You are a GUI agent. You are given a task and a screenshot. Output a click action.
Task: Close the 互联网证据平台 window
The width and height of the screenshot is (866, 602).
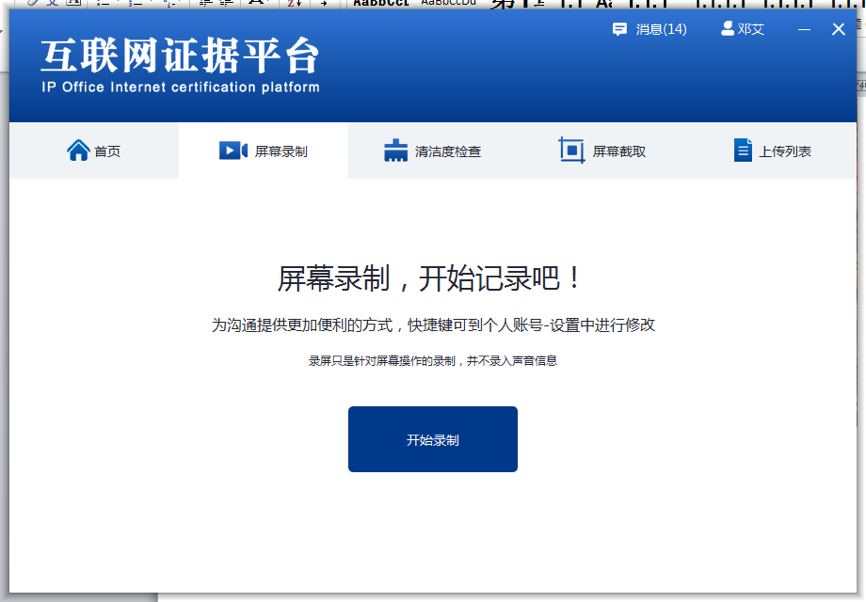(838, 30)
